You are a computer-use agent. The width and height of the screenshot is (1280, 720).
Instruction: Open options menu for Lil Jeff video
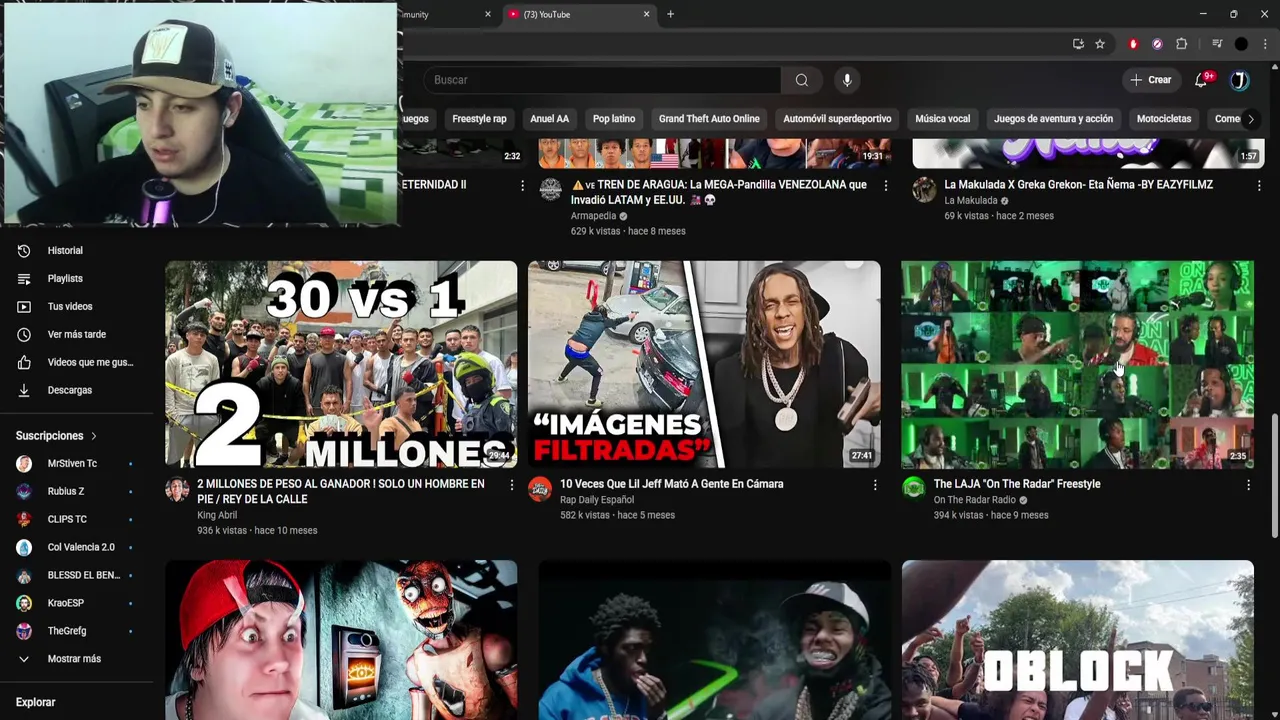click(875, 485)
